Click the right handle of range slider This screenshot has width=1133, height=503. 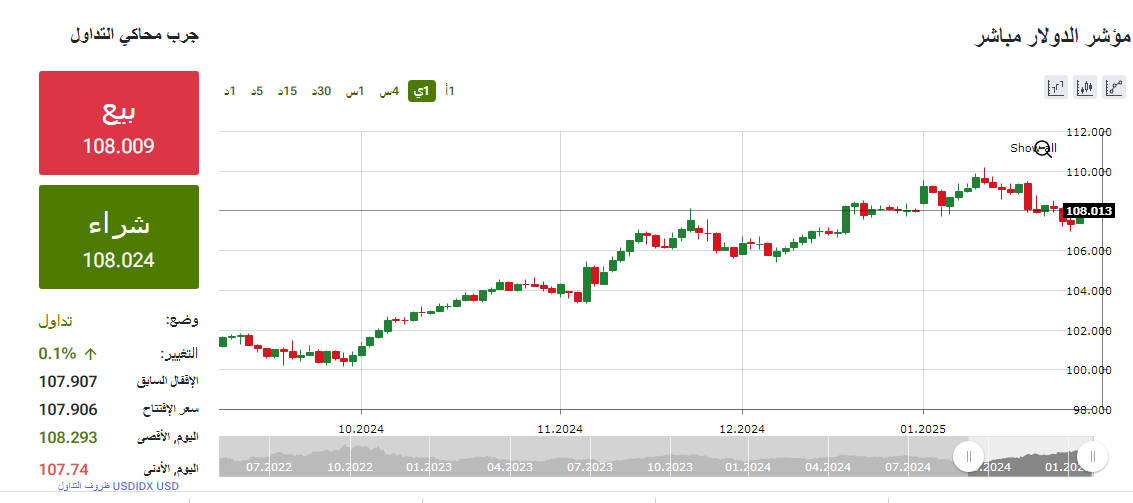(1092, 457)
